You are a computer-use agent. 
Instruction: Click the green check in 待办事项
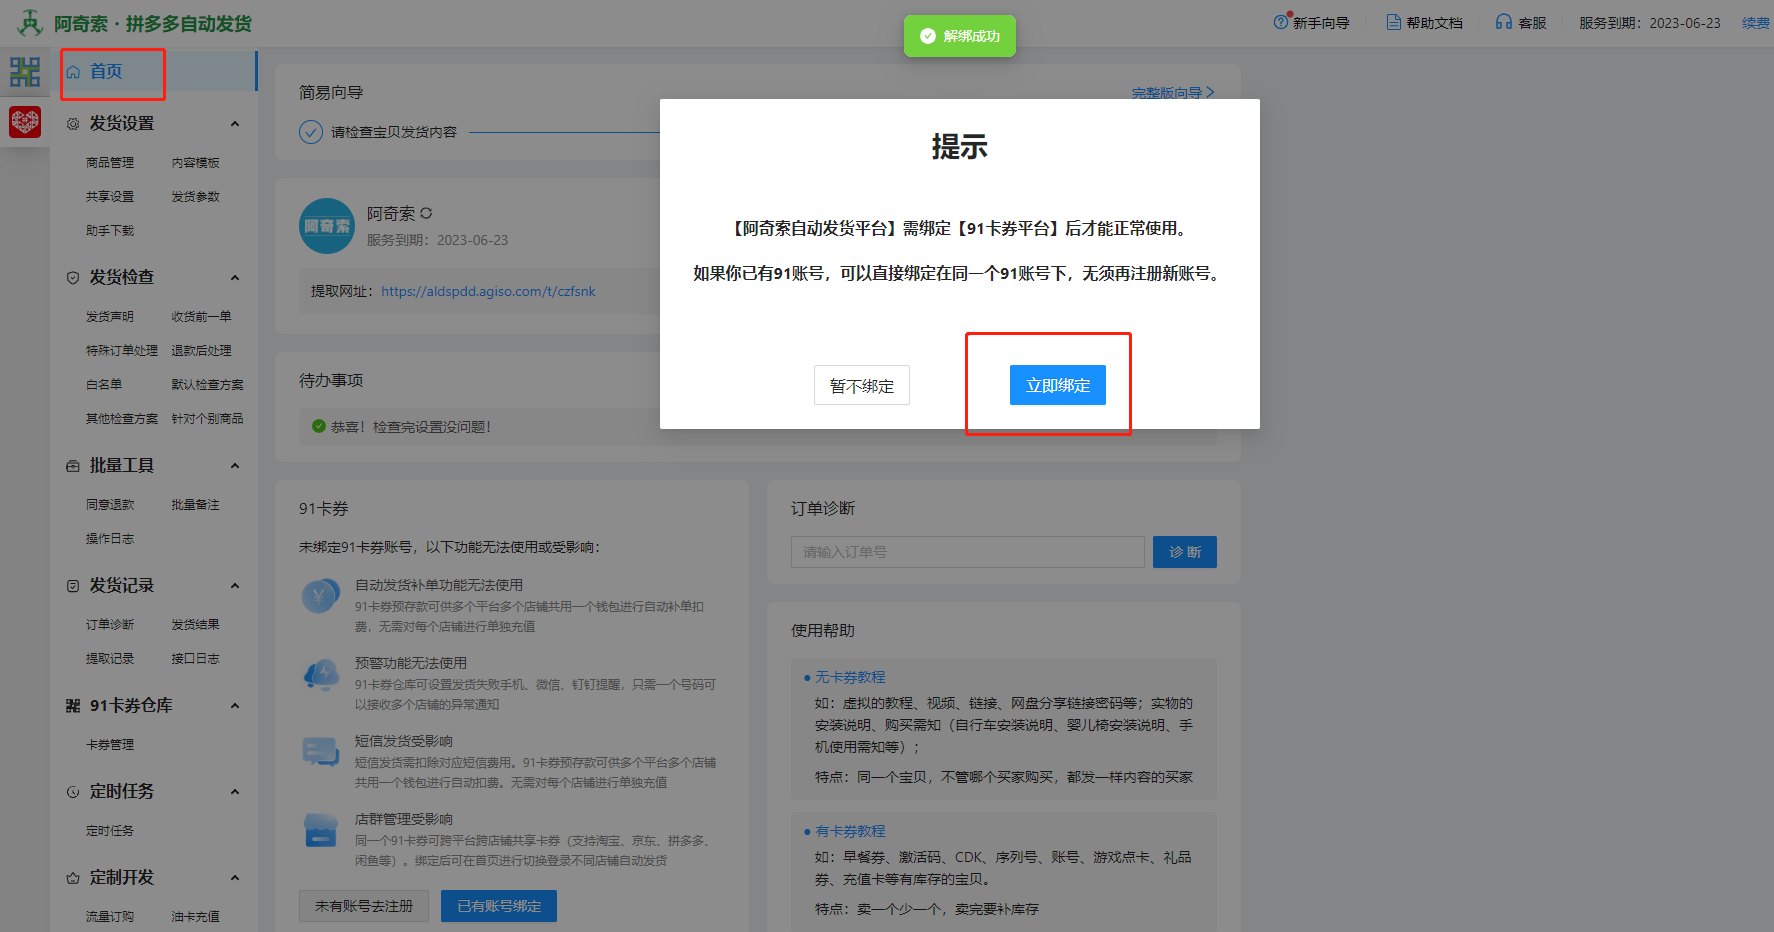pyautogui.click(x=319, y=426)
